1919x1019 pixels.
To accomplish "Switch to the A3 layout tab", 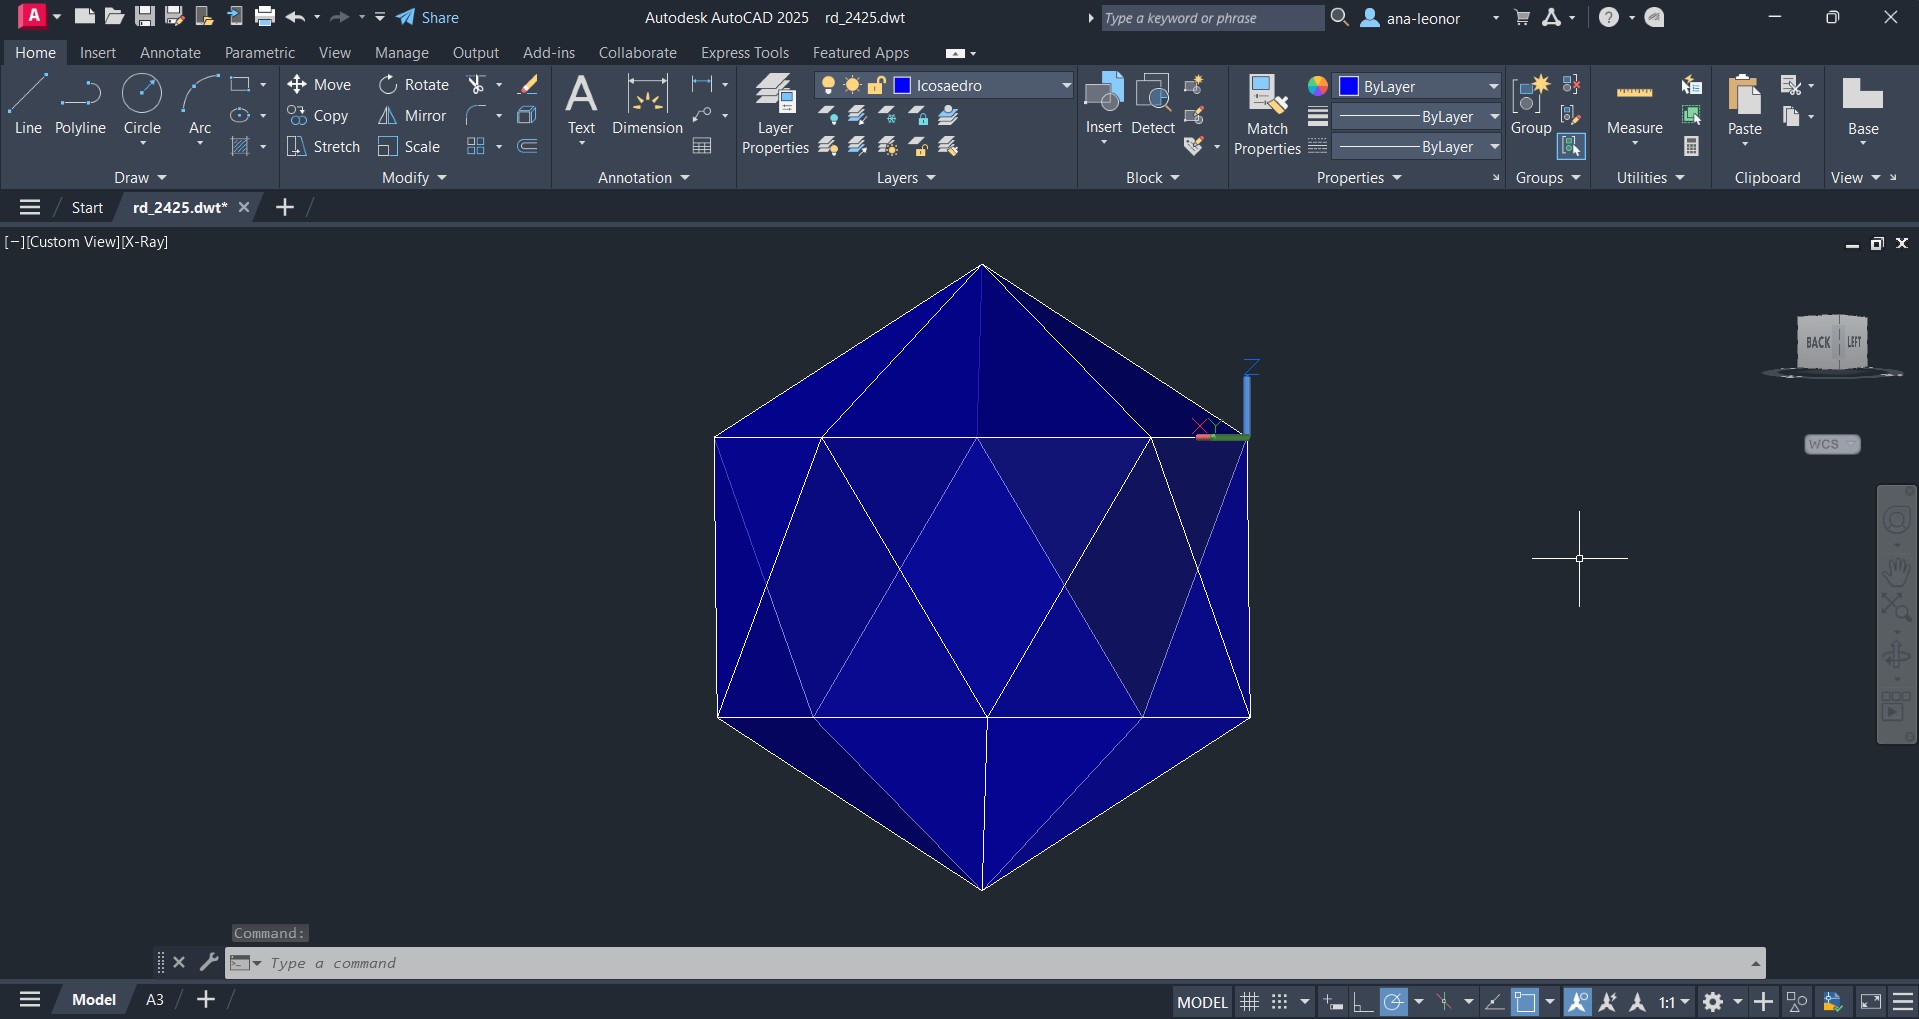I will [x=155, y=1000].
